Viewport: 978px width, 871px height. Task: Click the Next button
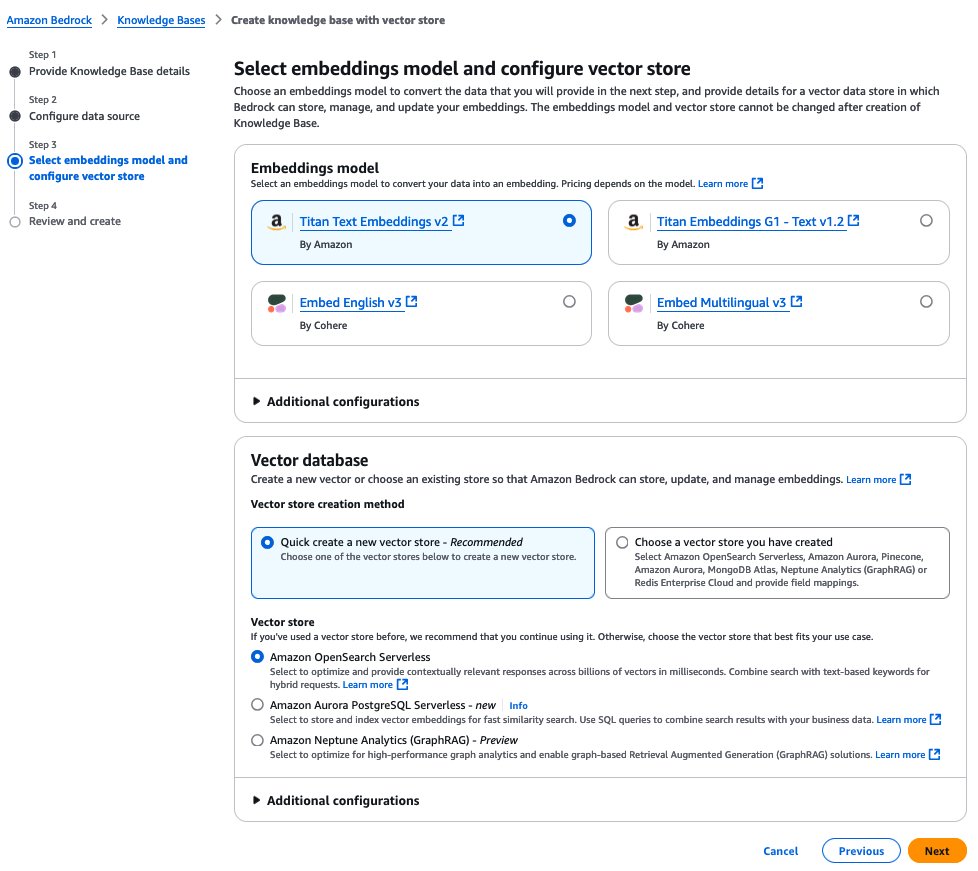tap(936, 851)
